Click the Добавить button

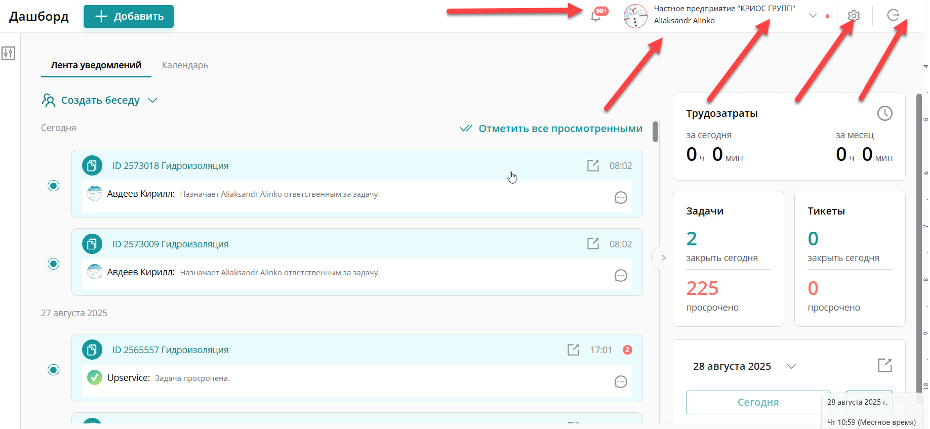128,16
